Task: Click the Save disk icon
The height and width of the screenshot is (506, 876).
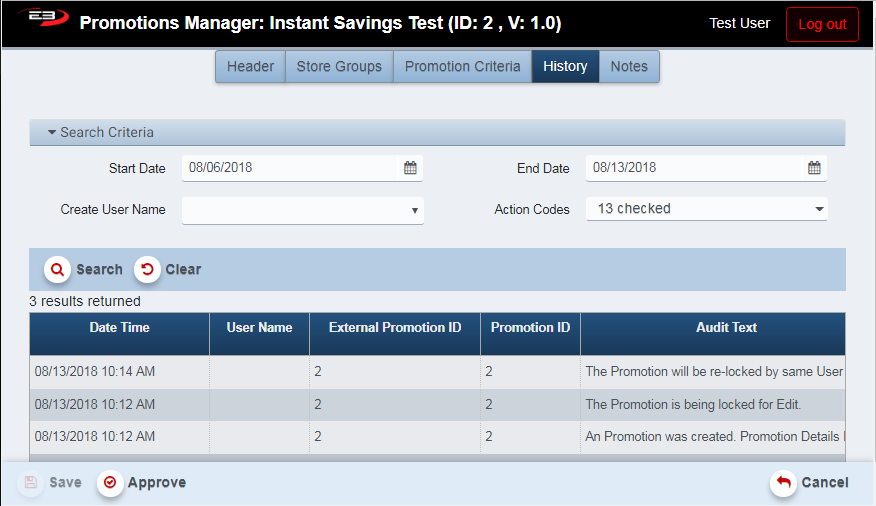Action: pos(31,483)
